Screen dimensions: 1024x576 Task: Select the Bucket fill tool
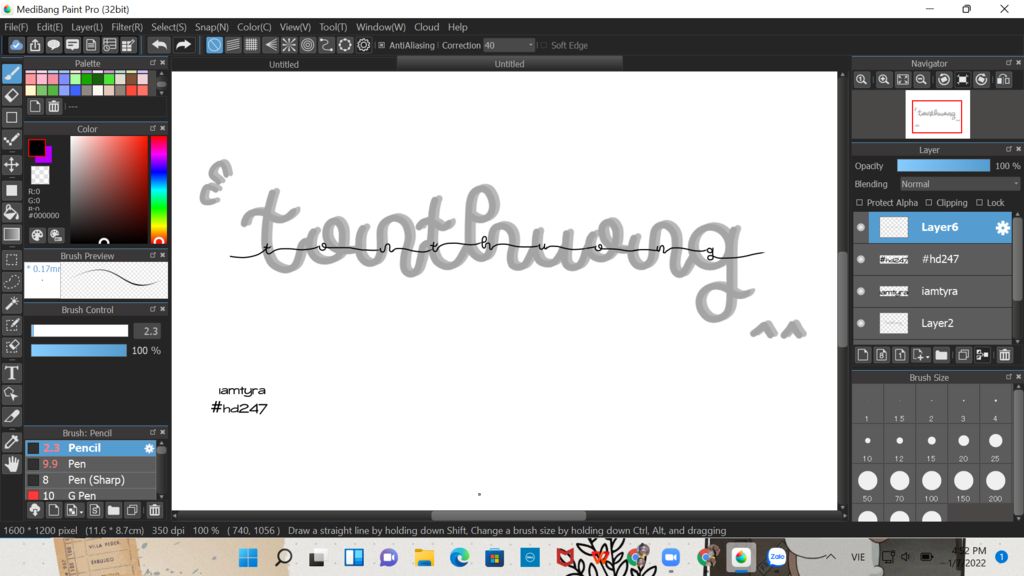(12, 212)
